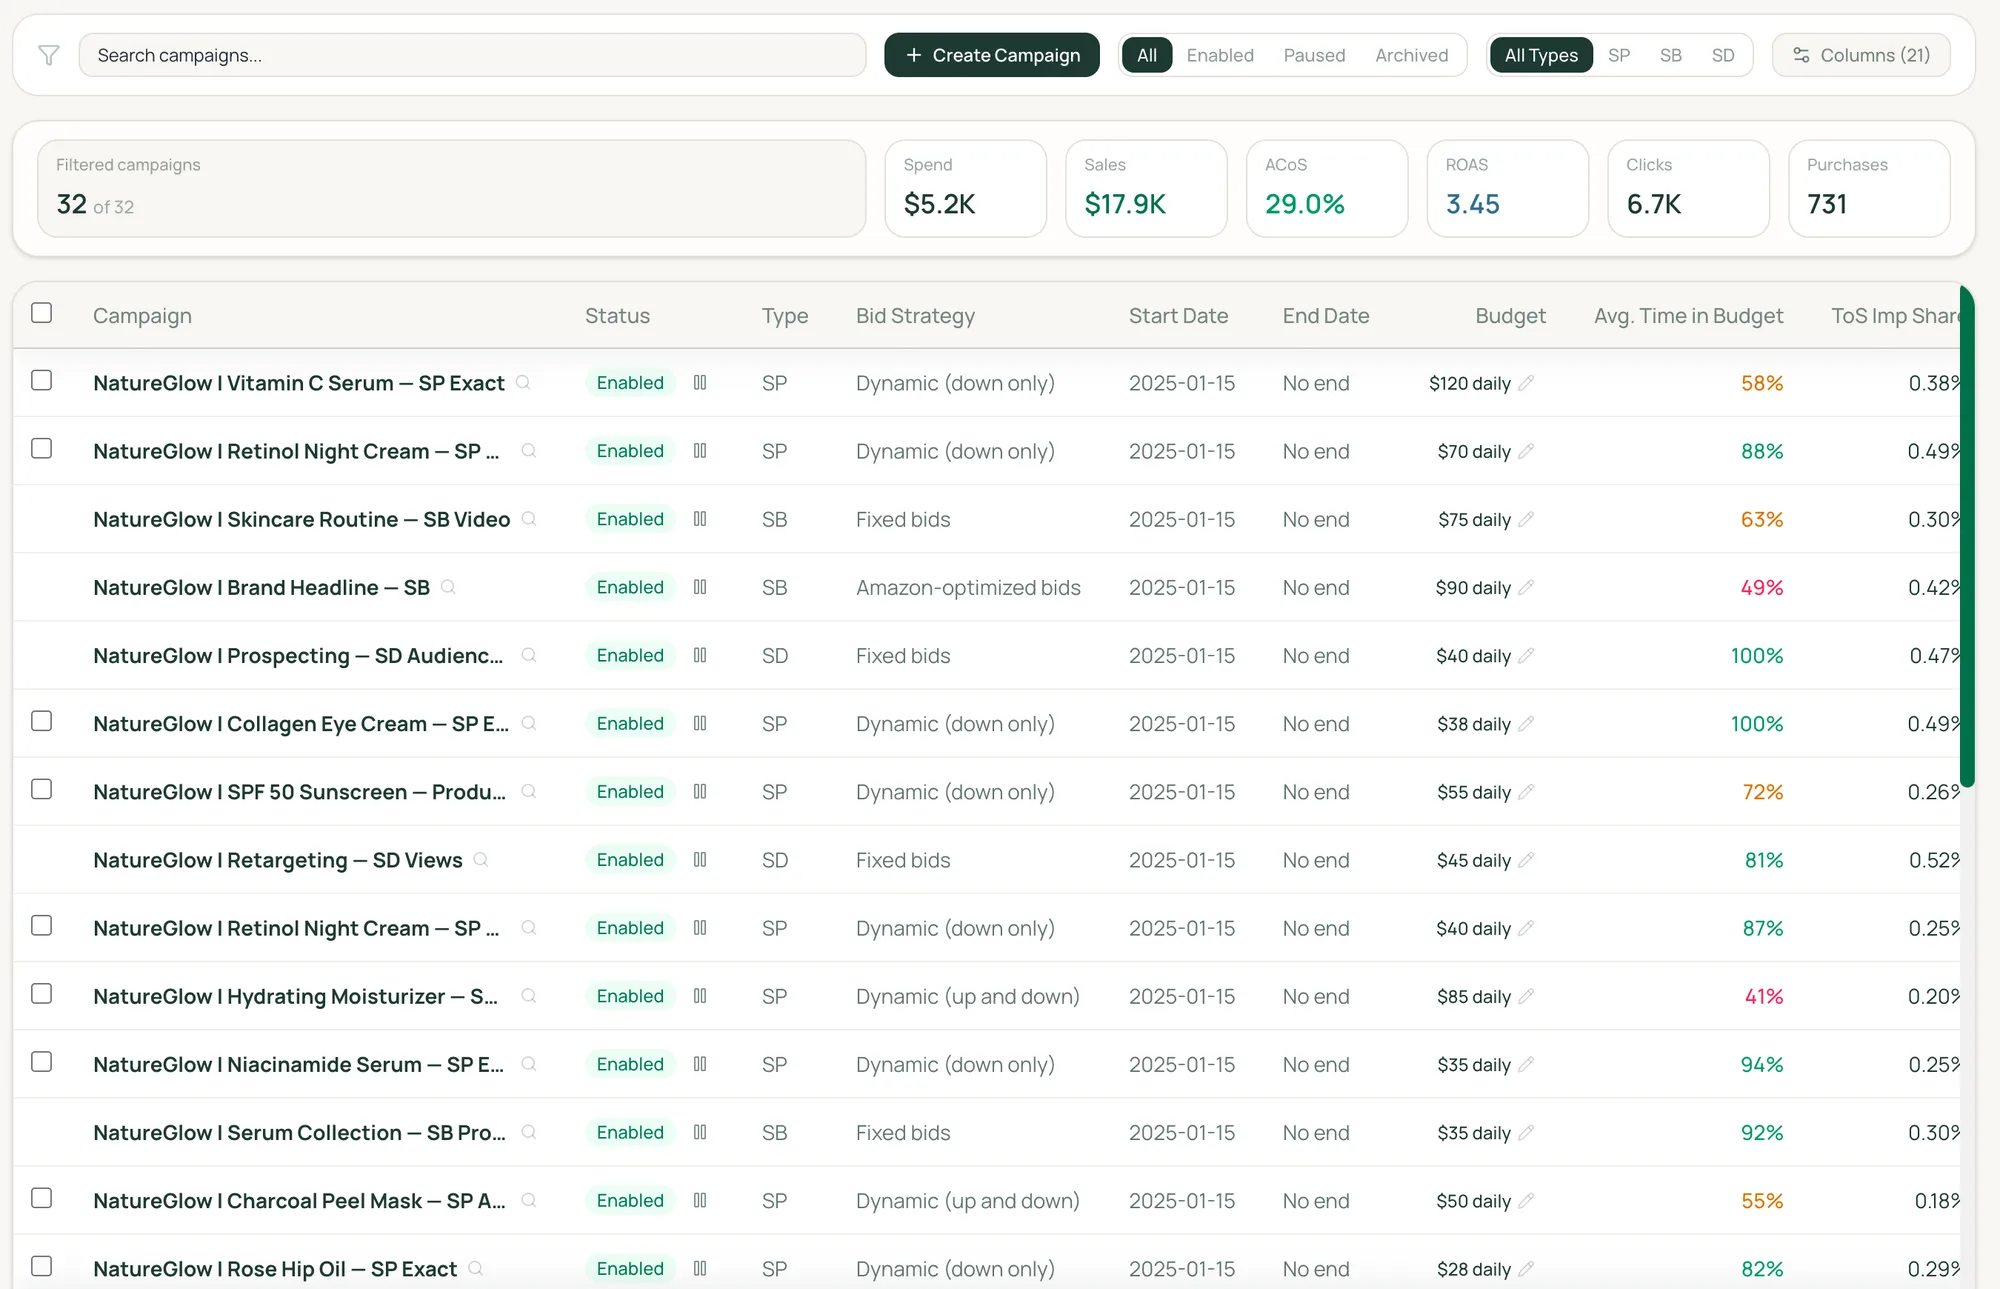Pause the Vitamin C Serum SP Exact campaign

pyautogui.click(x=700, y=383)
